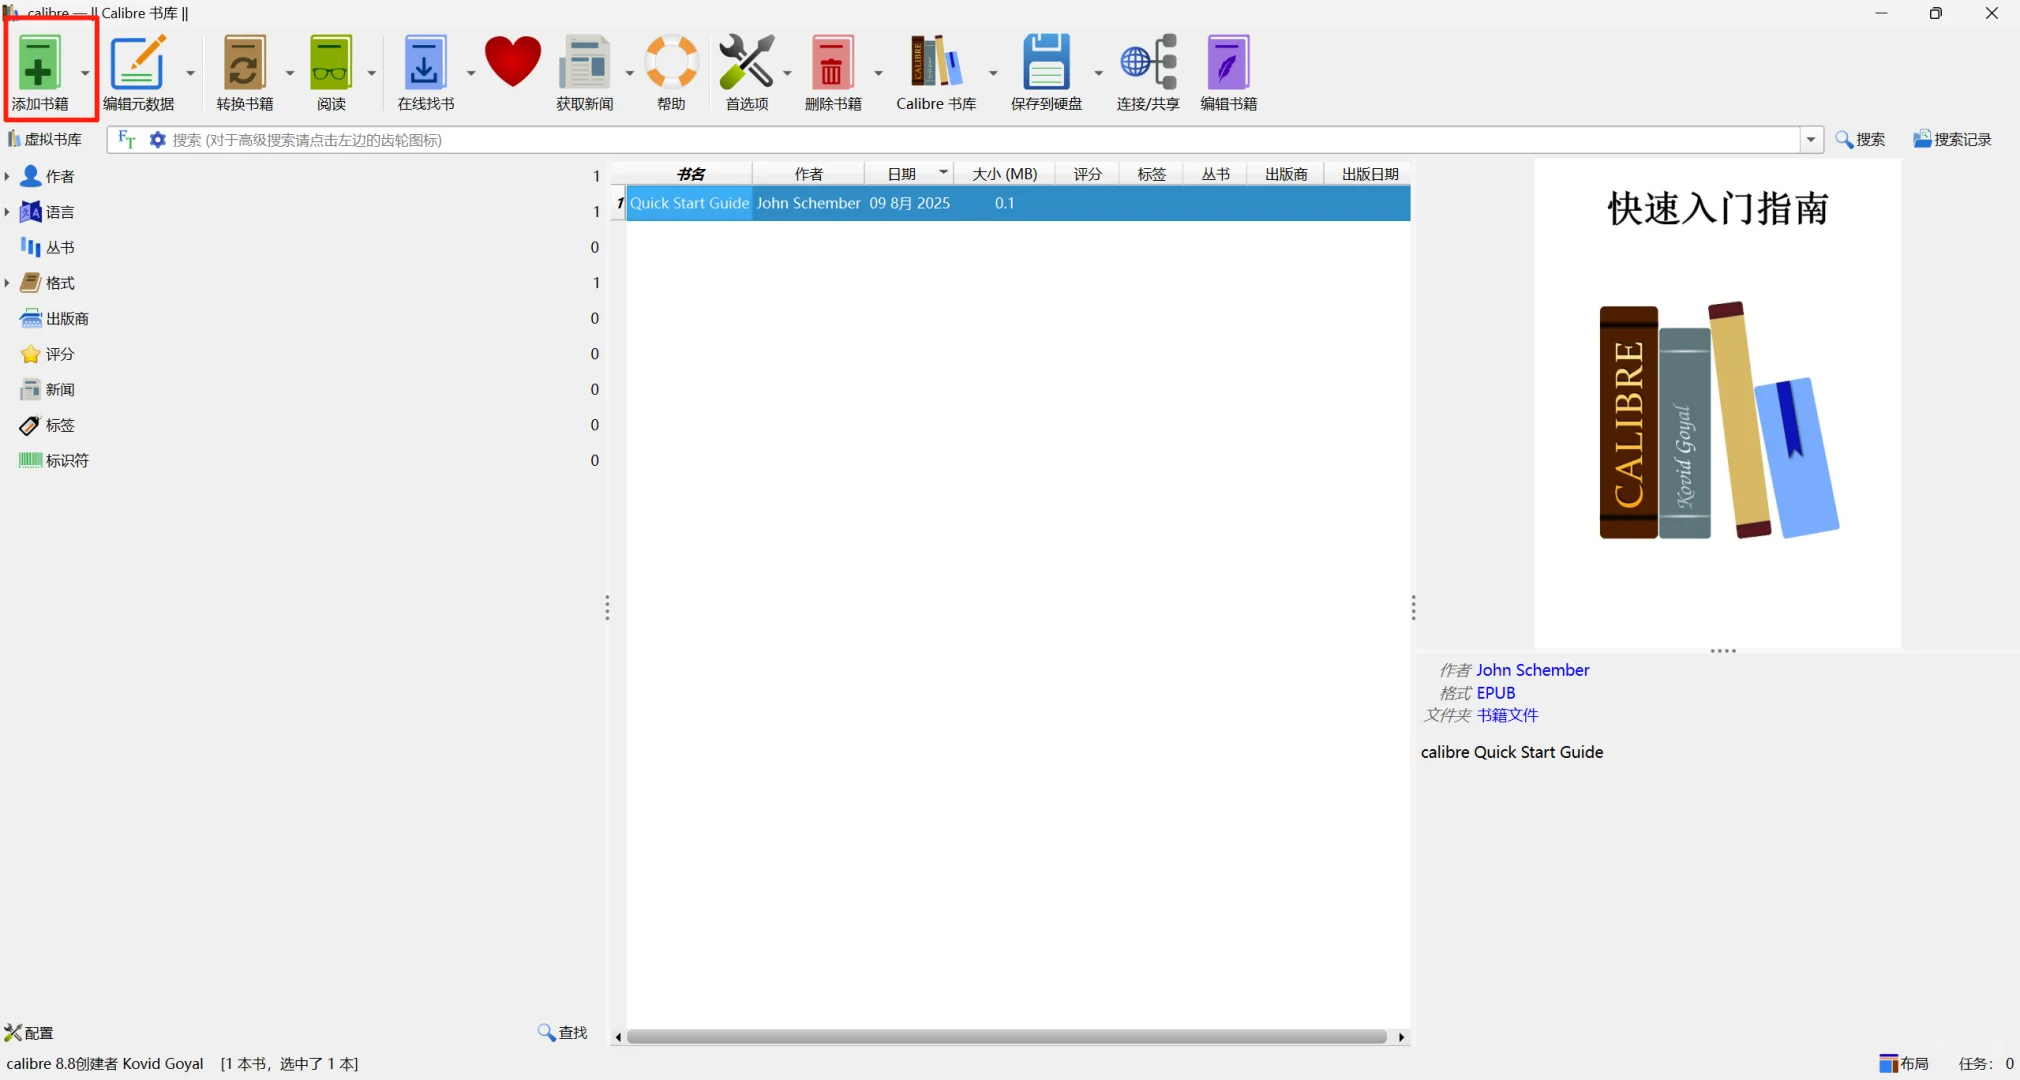The width and height of the screenshot is (2020, 1080).
Task: Sort by 日期 date column header
Action: point(909,174)
